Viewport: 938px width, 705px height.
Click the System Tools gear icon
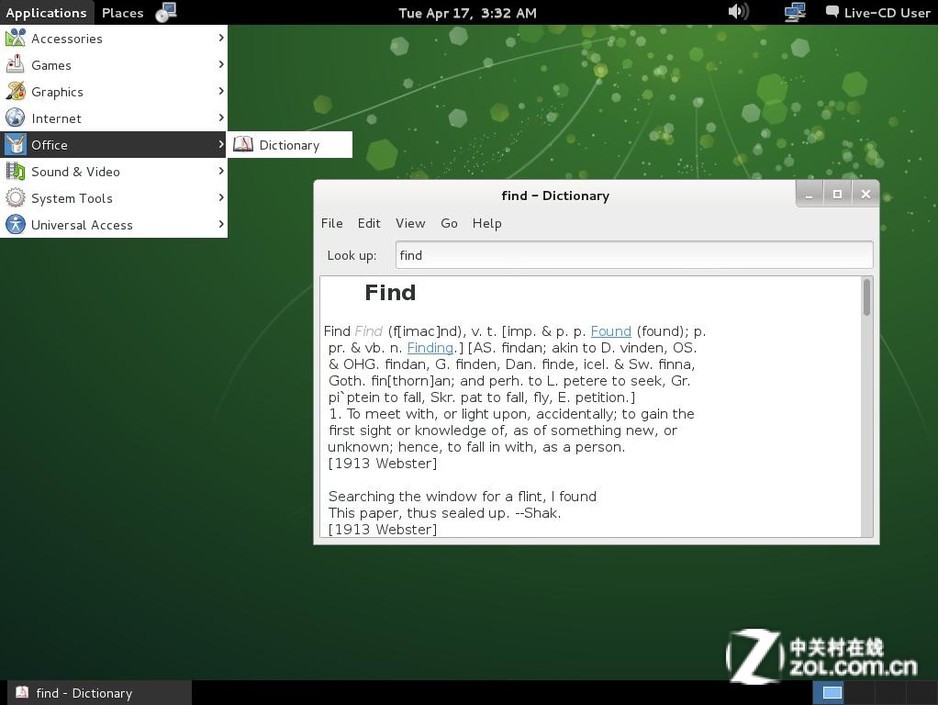click(x=15, y=198)
